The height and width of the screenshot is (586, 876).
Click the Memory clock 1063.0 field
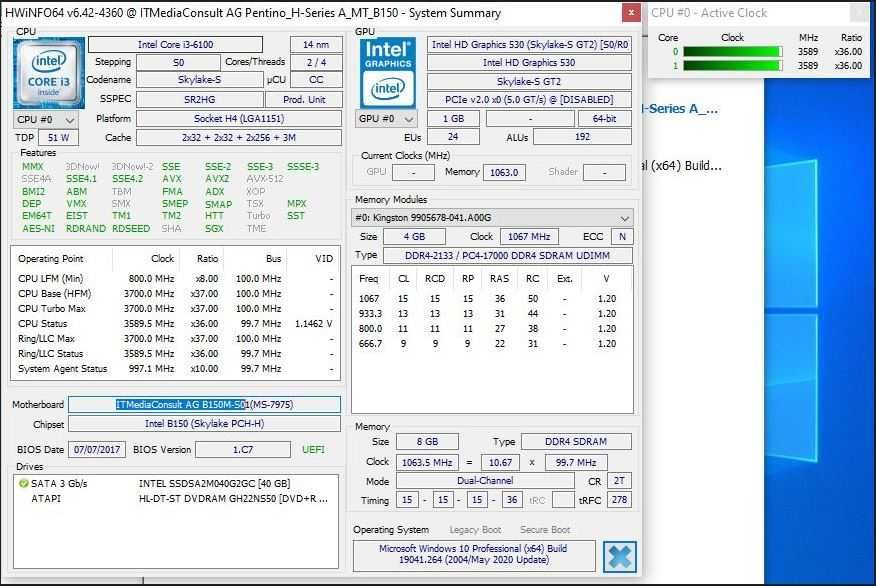tap(504, 173)
